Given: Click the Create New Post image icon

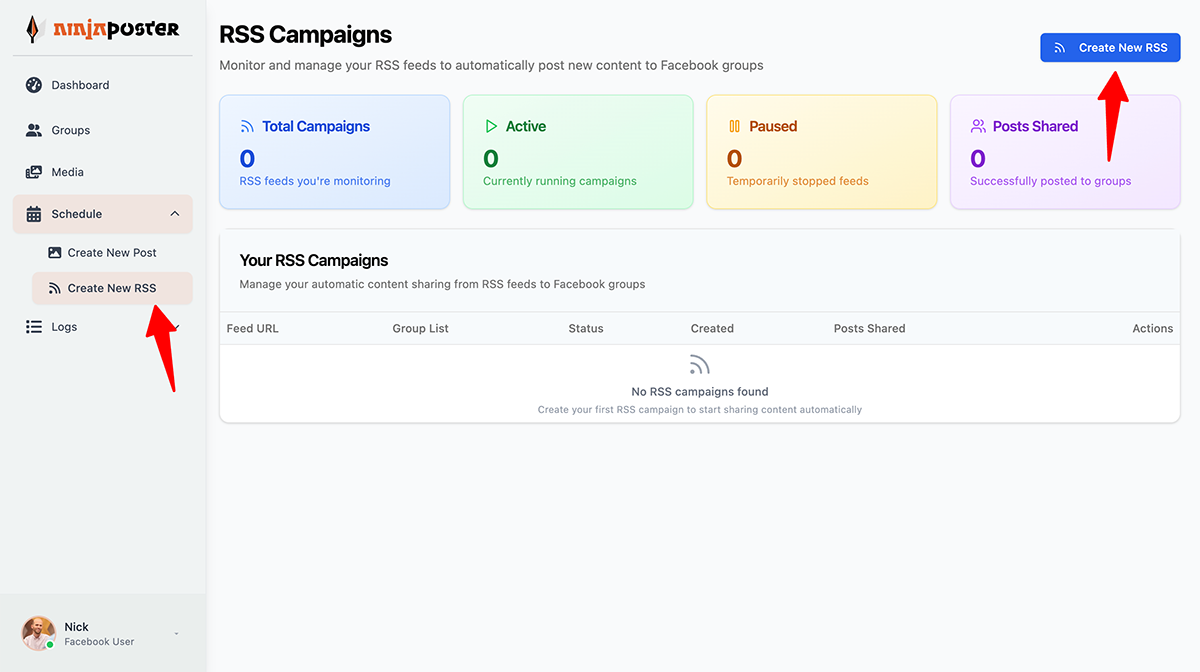Looking at the screenshot, I should point(55,253).
